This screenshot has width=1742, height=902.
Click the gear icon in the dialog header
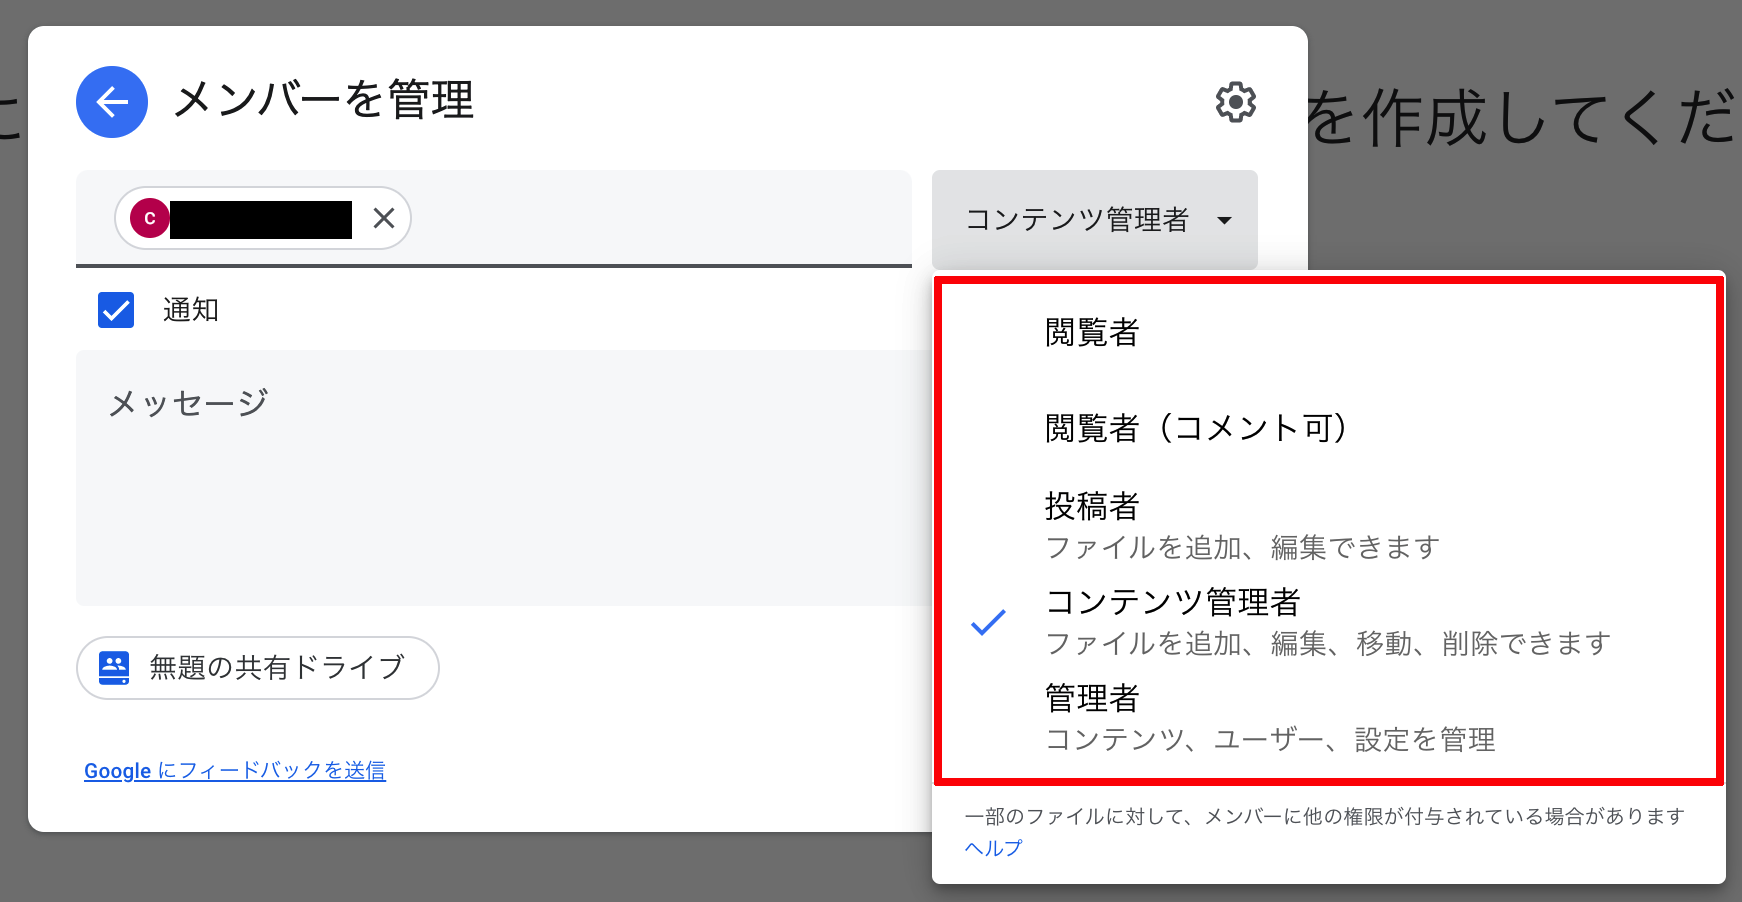1236,101
